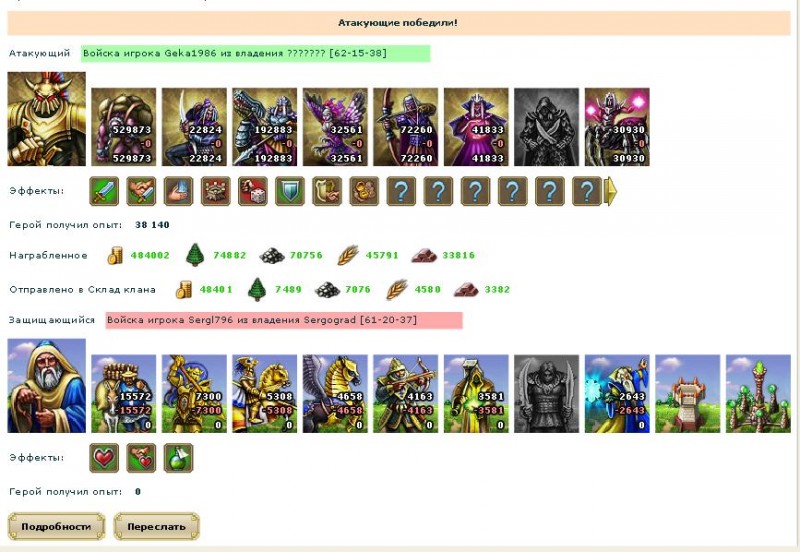
Task: Click the handshake with sword effect icon
Action: tap(141, 191)
